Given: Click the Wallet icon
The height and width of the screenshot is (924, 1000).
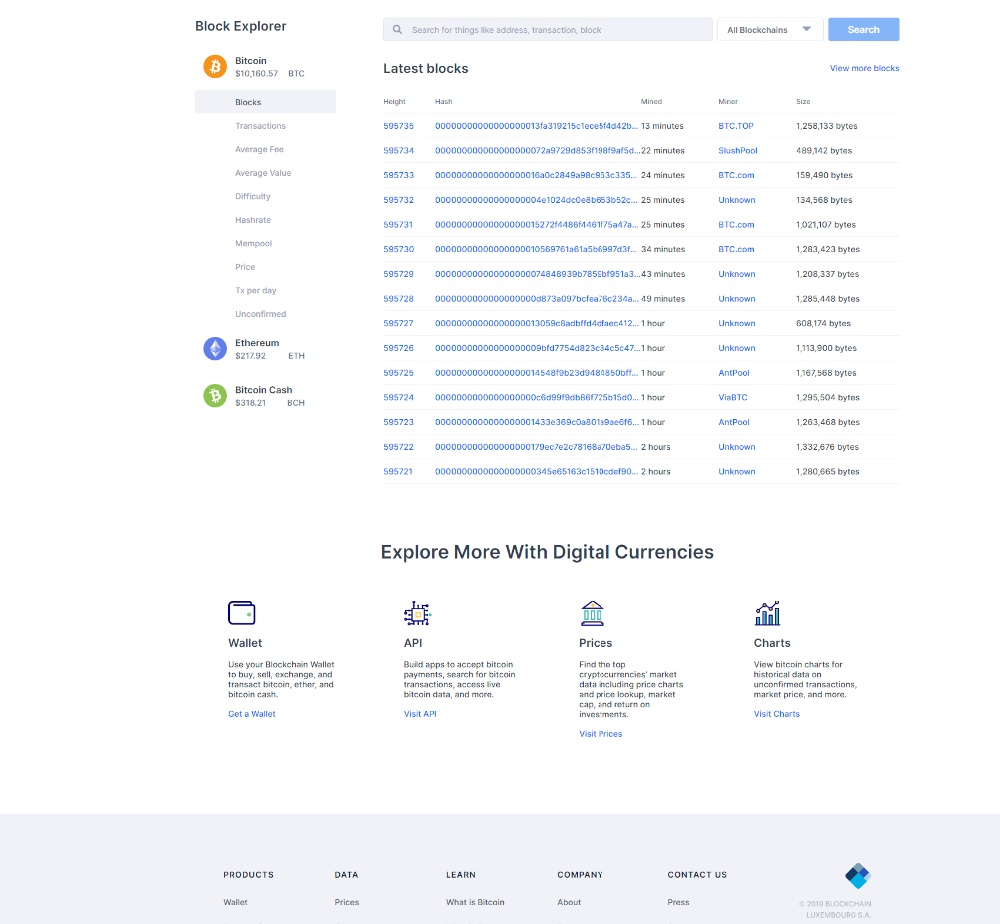Looking at the screenshot, I should 242,613.
